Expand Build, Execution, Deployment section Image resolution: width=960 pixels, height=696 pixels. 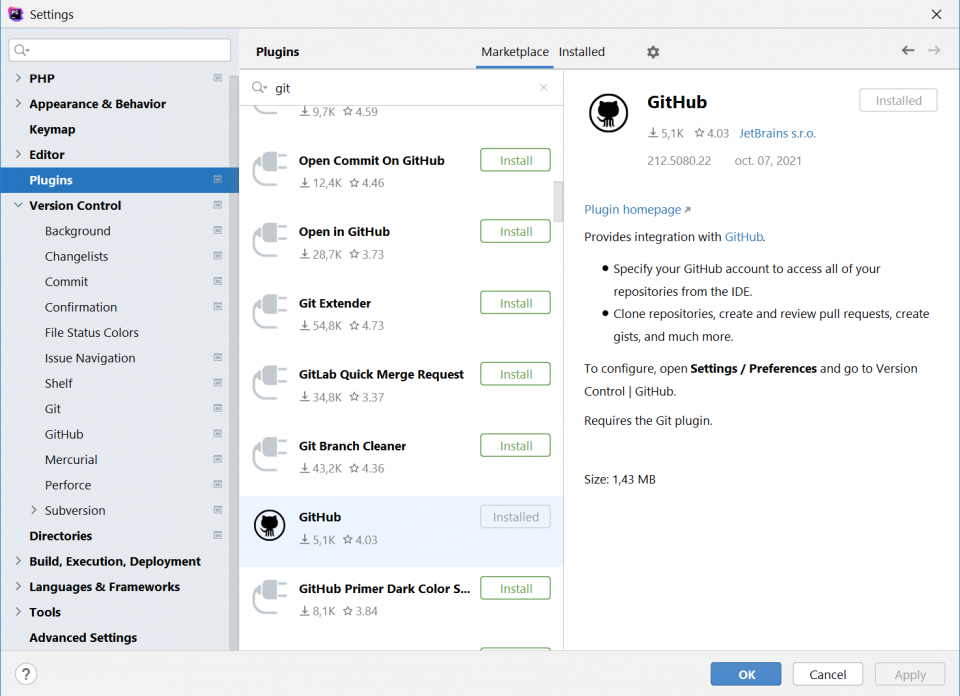pyautogui.click(x=18, y=561)
